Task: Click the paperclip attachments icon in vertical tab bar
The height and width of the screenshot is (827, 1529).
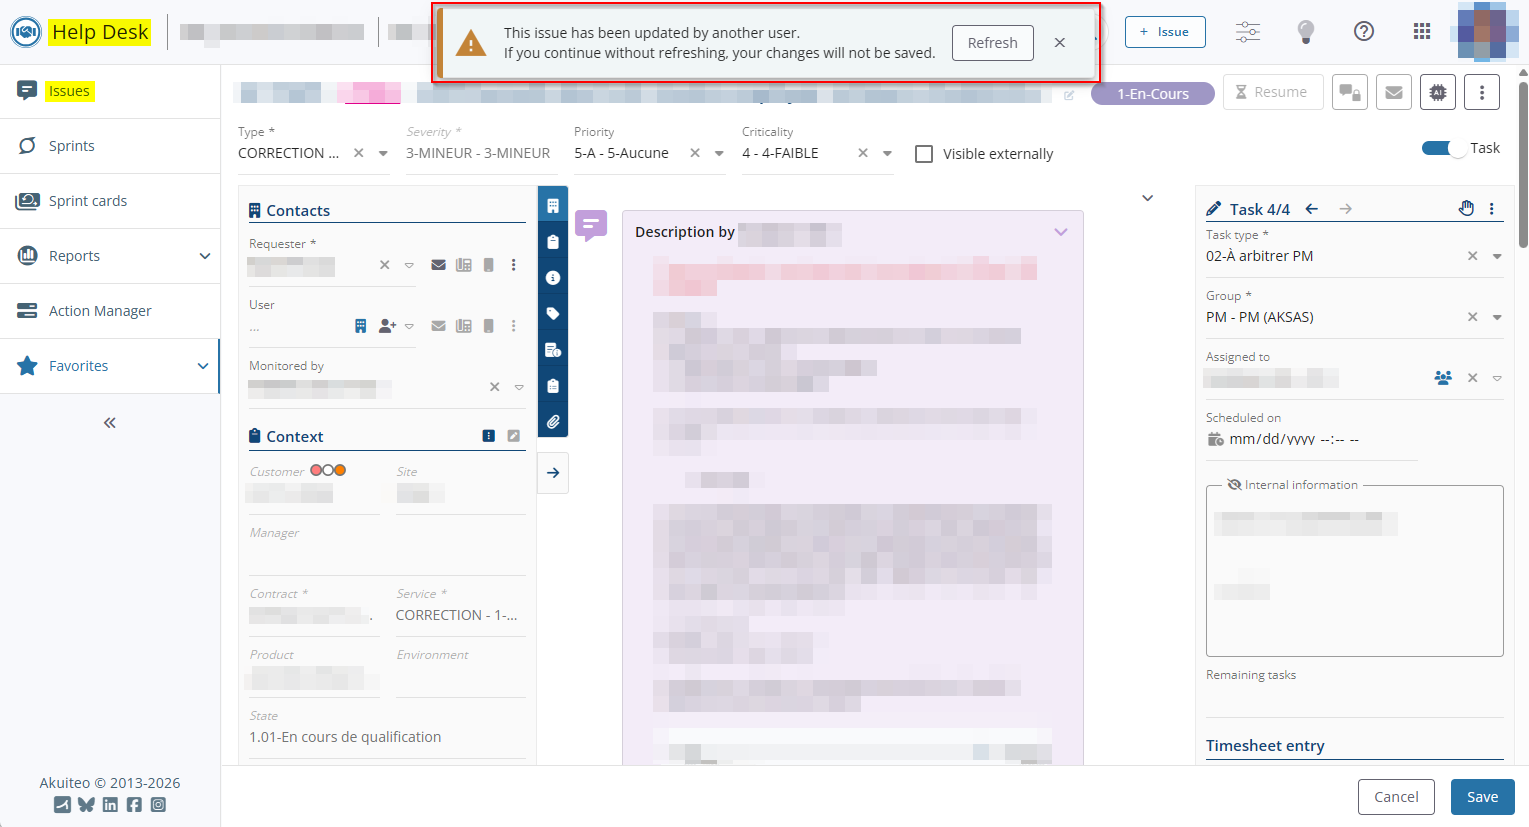Action: coord(553,422)
